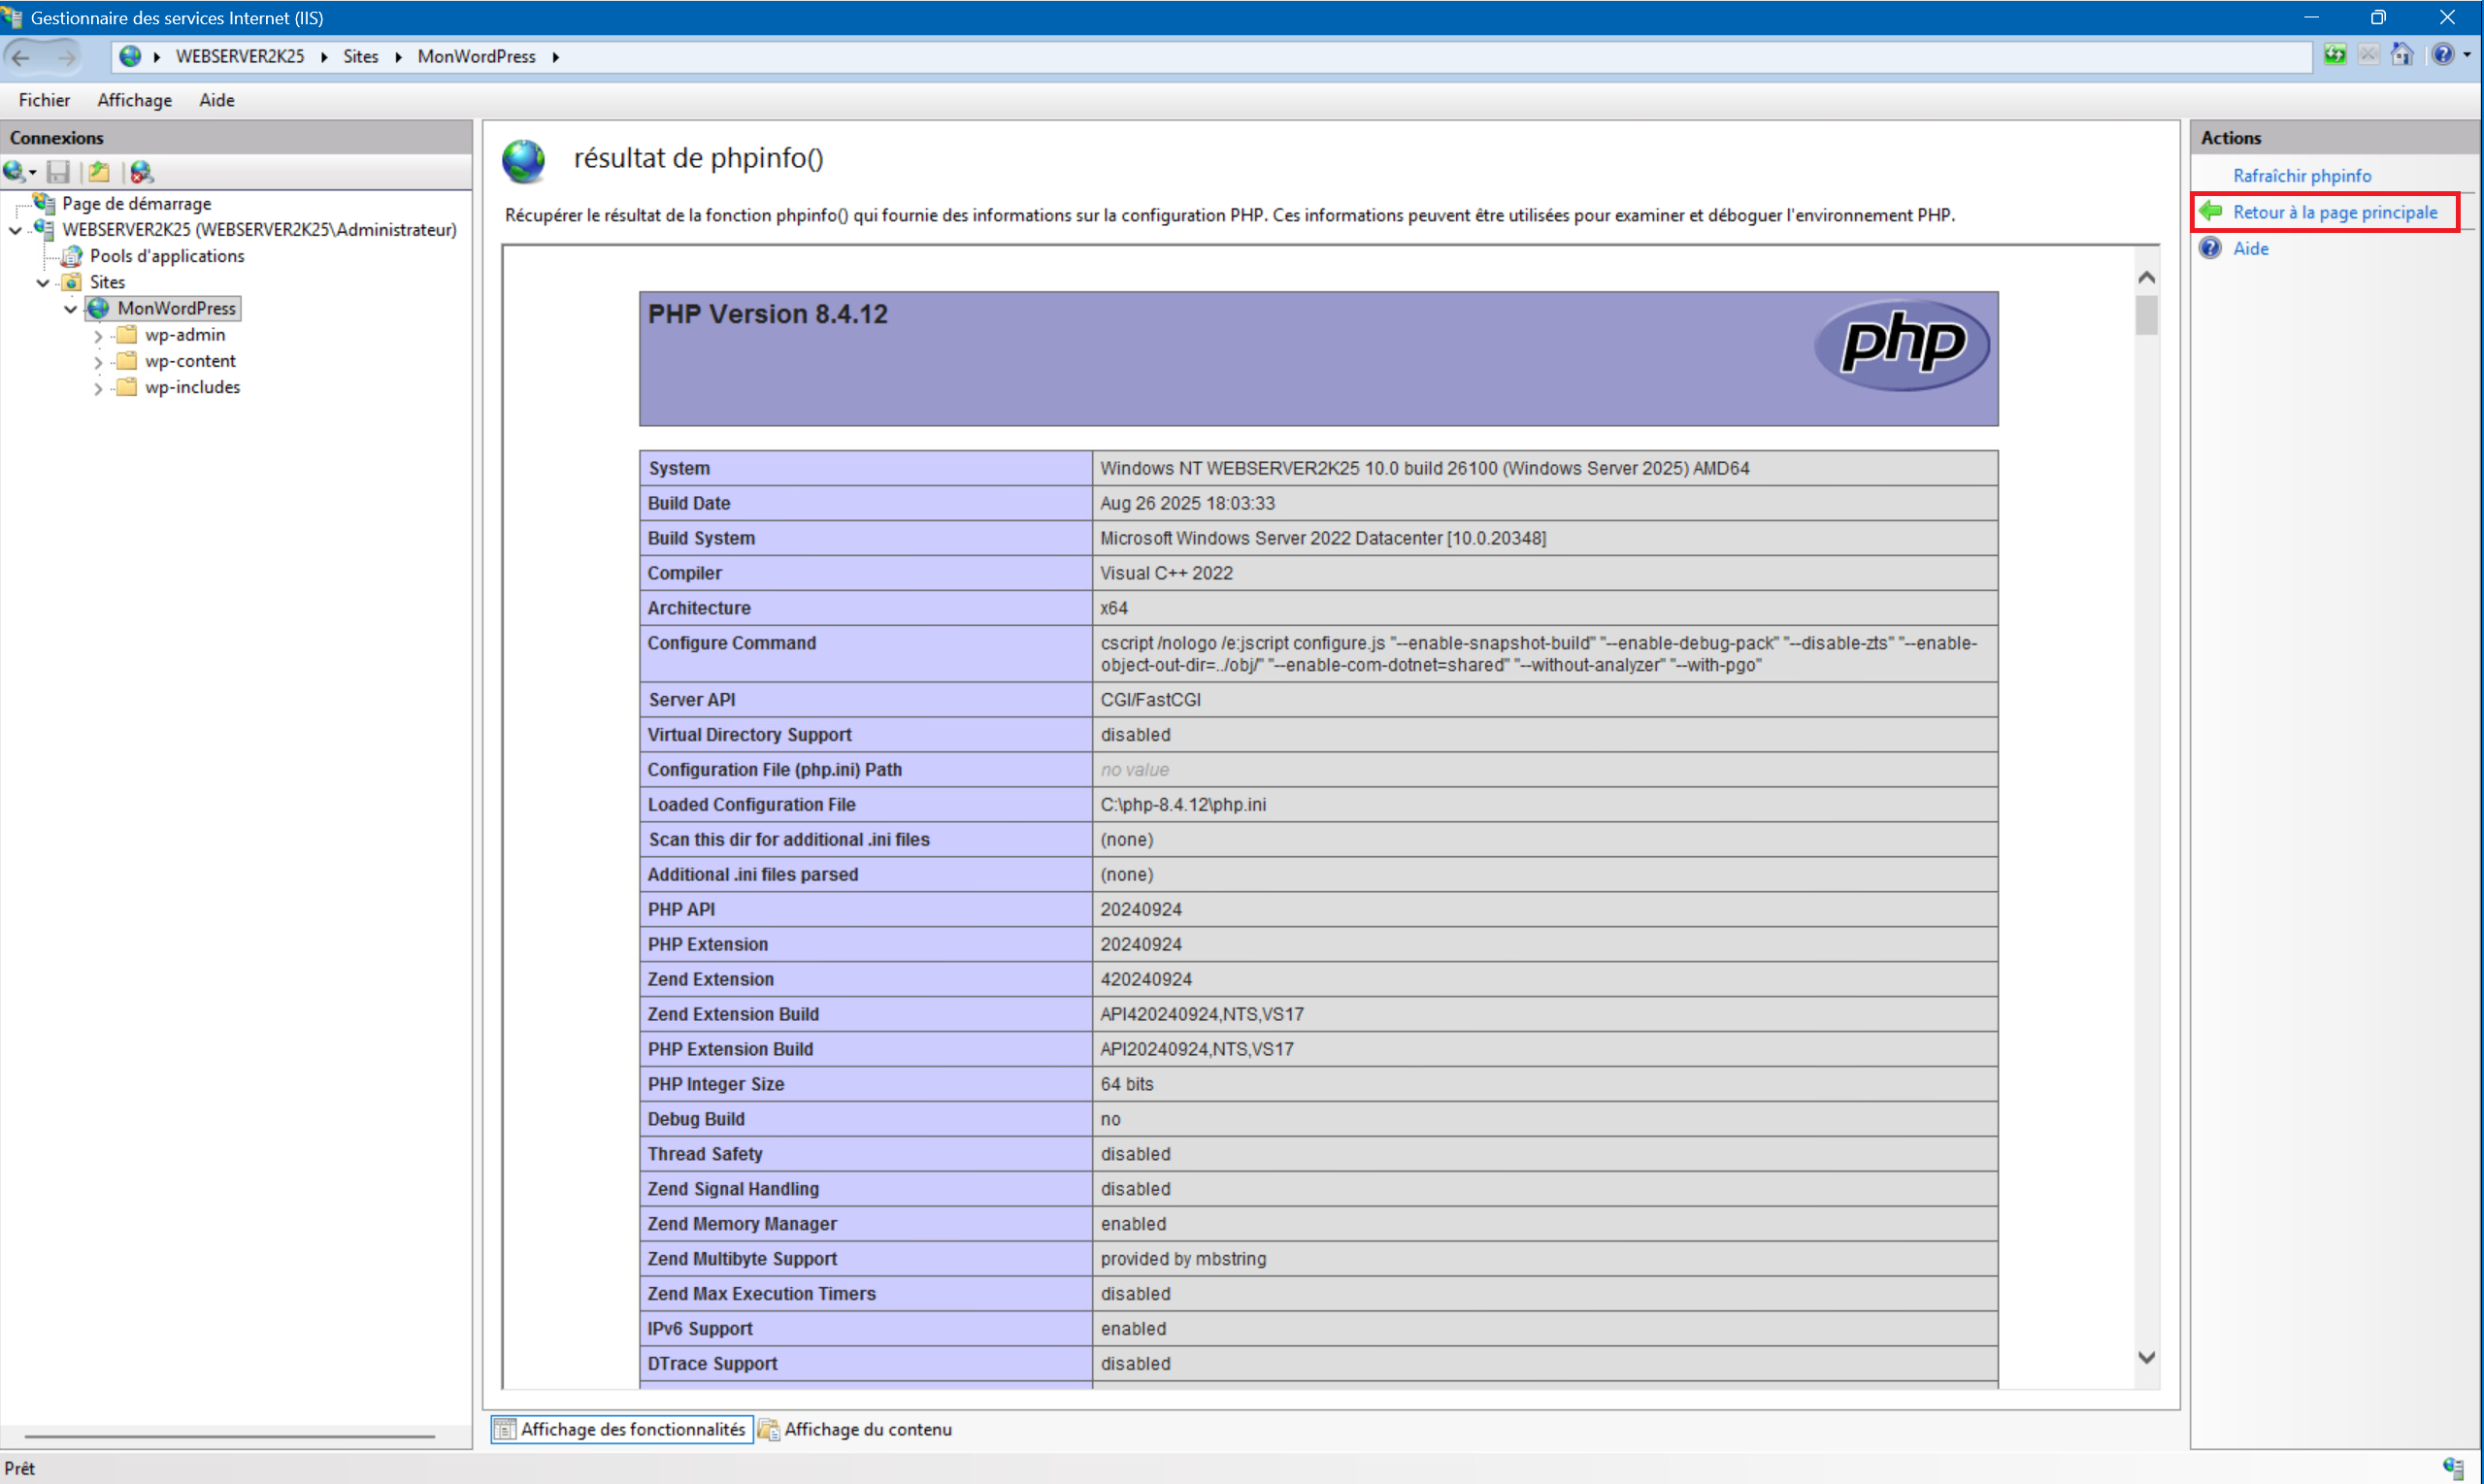Click the blue help icon at top right
The image size is (2484, 1484).
coord(2442,56)
